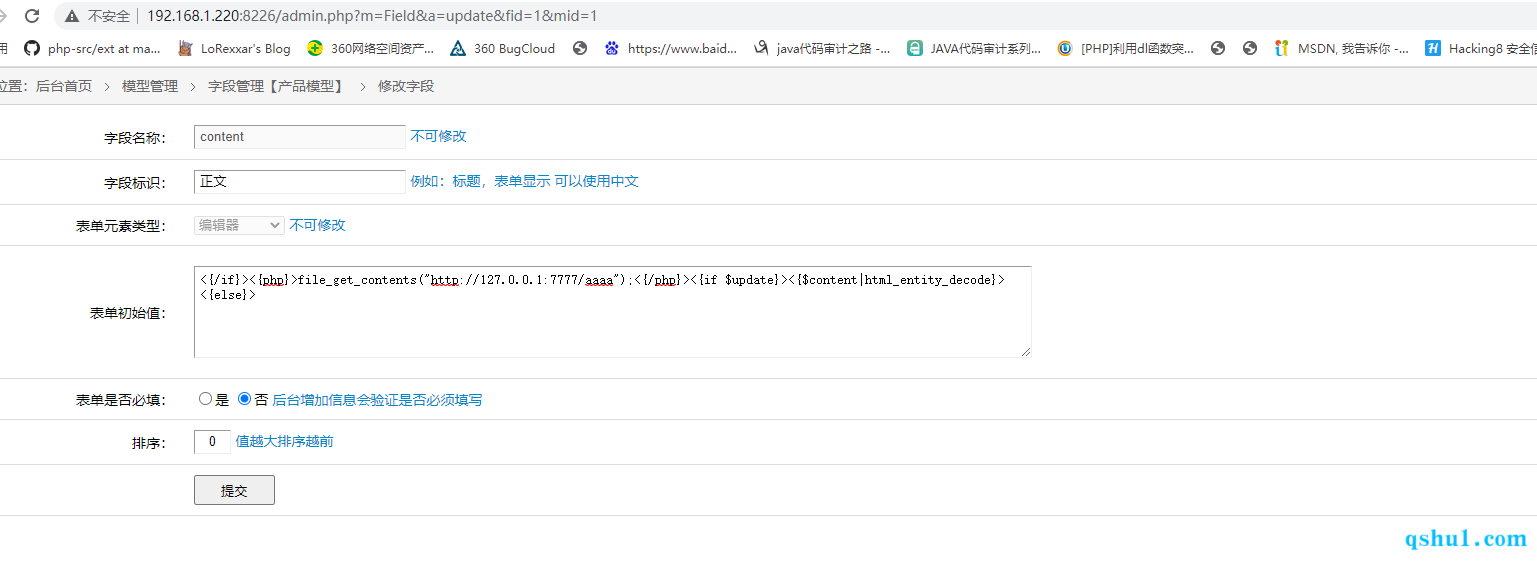Click the 不可修改 hint beside 字段名称
1537x563 pixels.
coord(438,136)
